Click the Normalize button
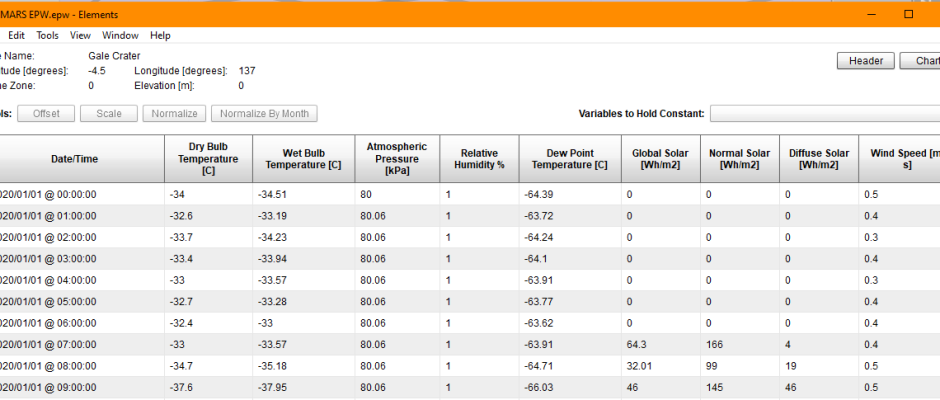940x400 pixels. 175,114
